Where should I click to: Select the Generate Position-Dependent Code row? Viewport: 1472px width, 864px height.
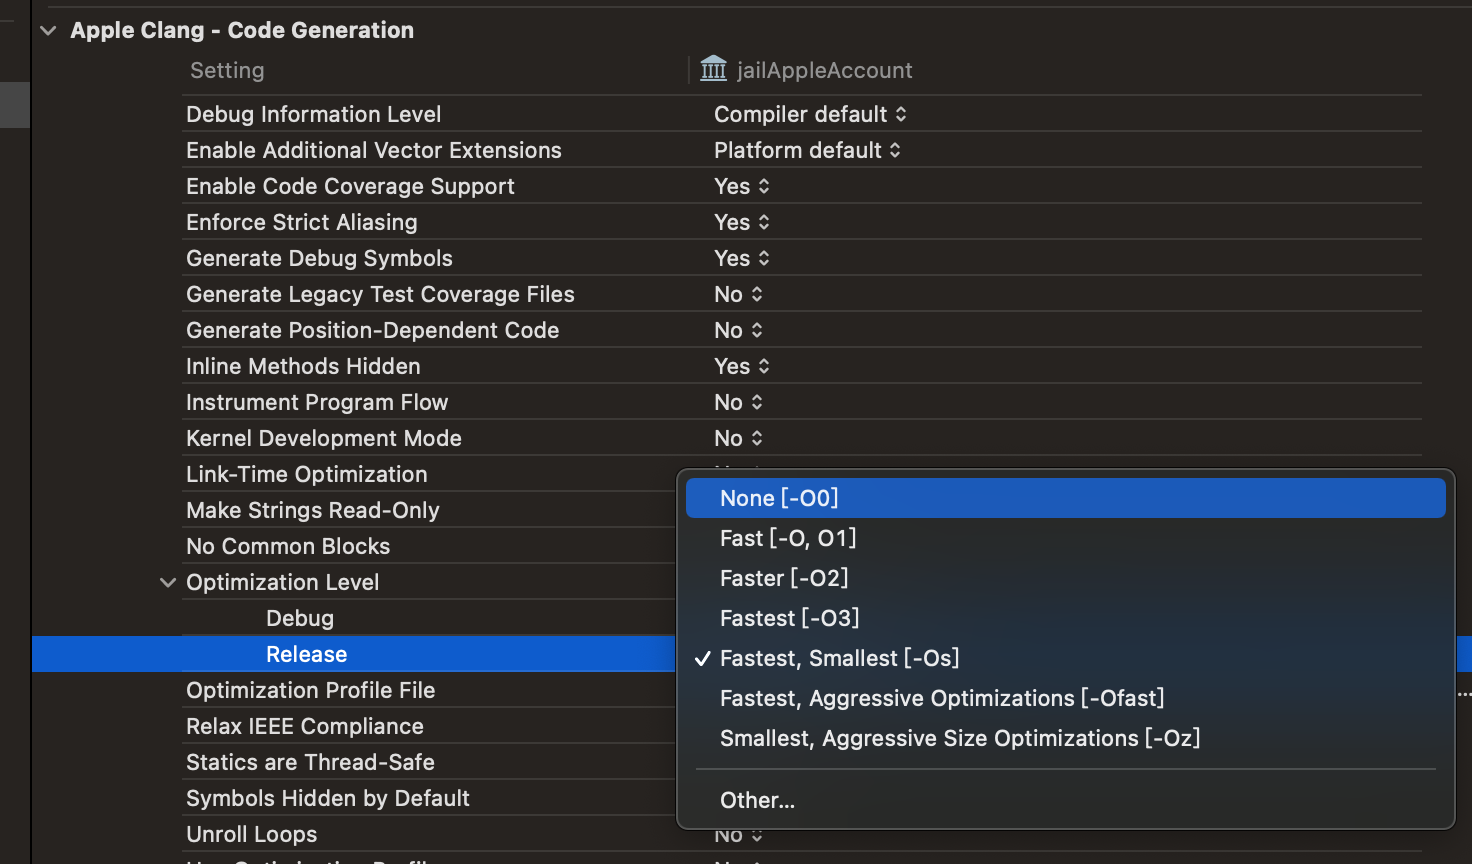(372, 330)
